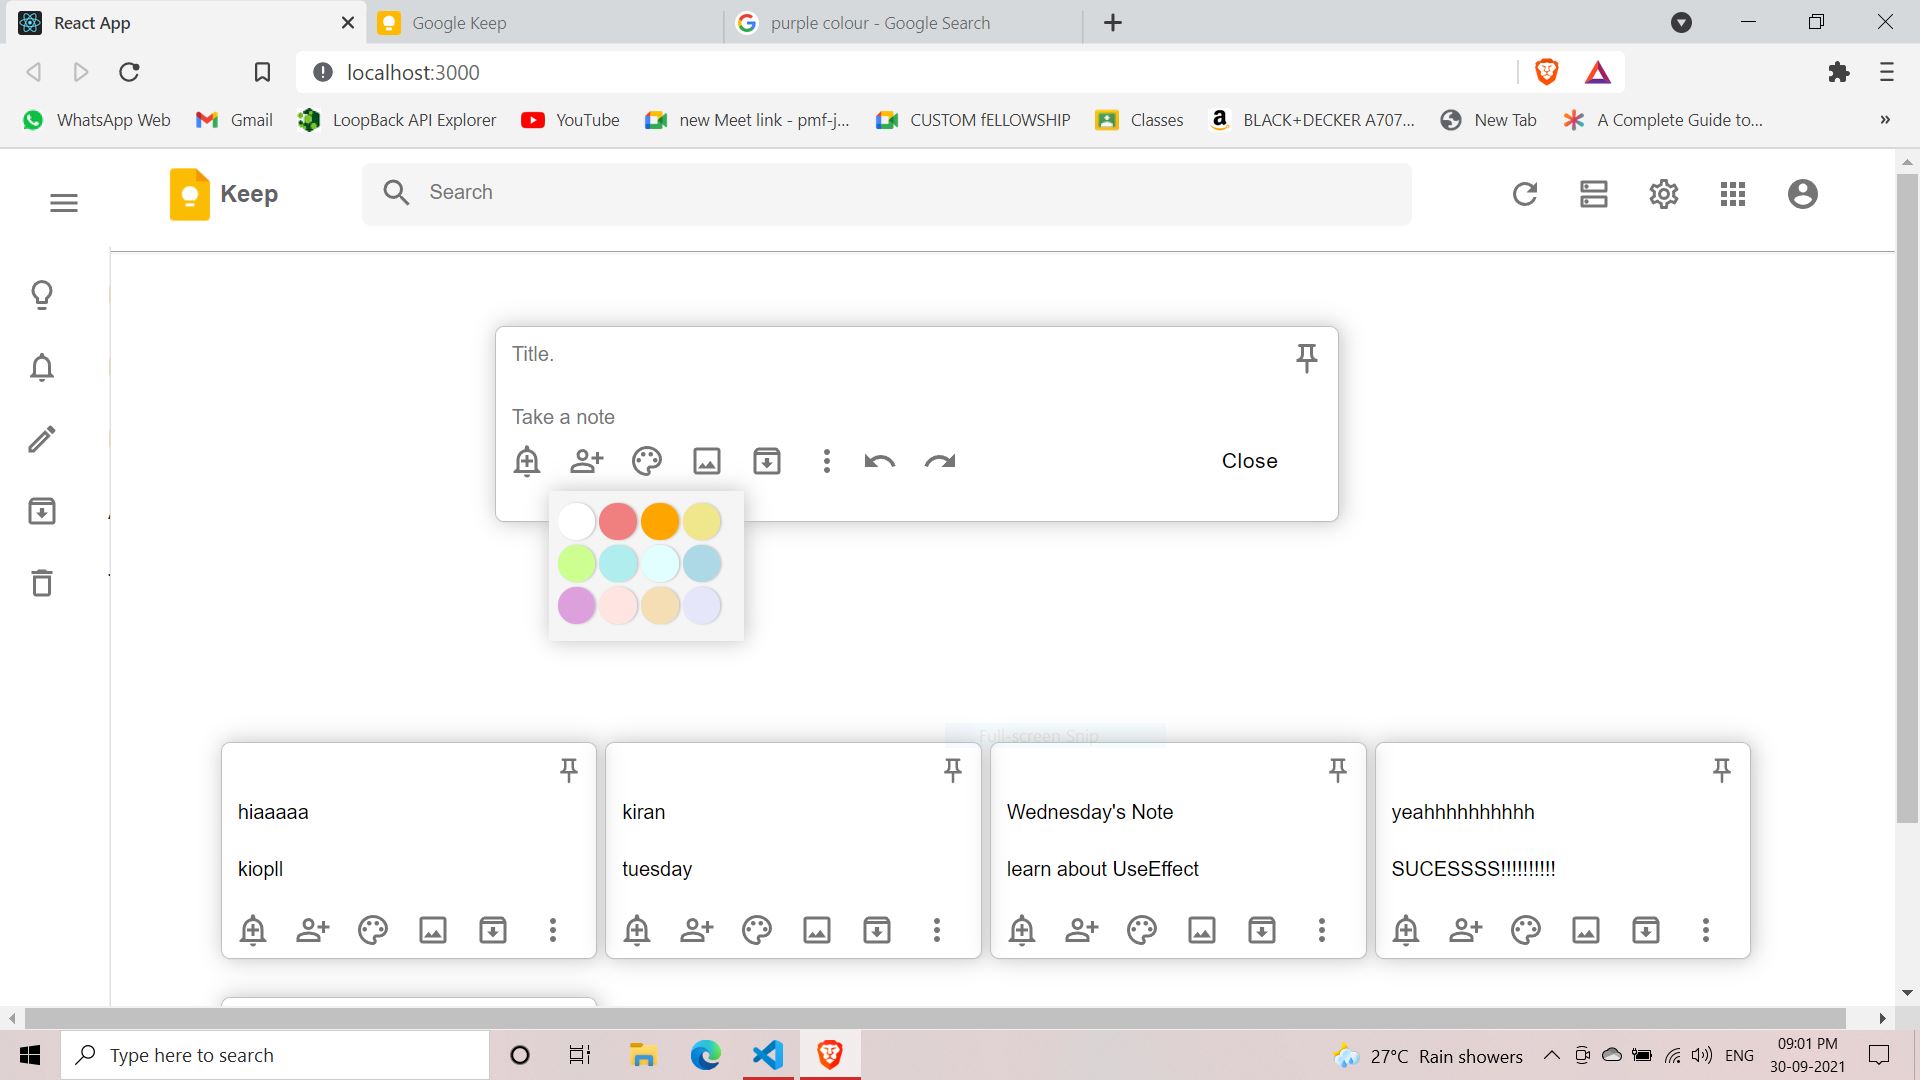This screenshot has height=1080, width=1920.
Task: Close the note editor
Action: (1249, 461)
